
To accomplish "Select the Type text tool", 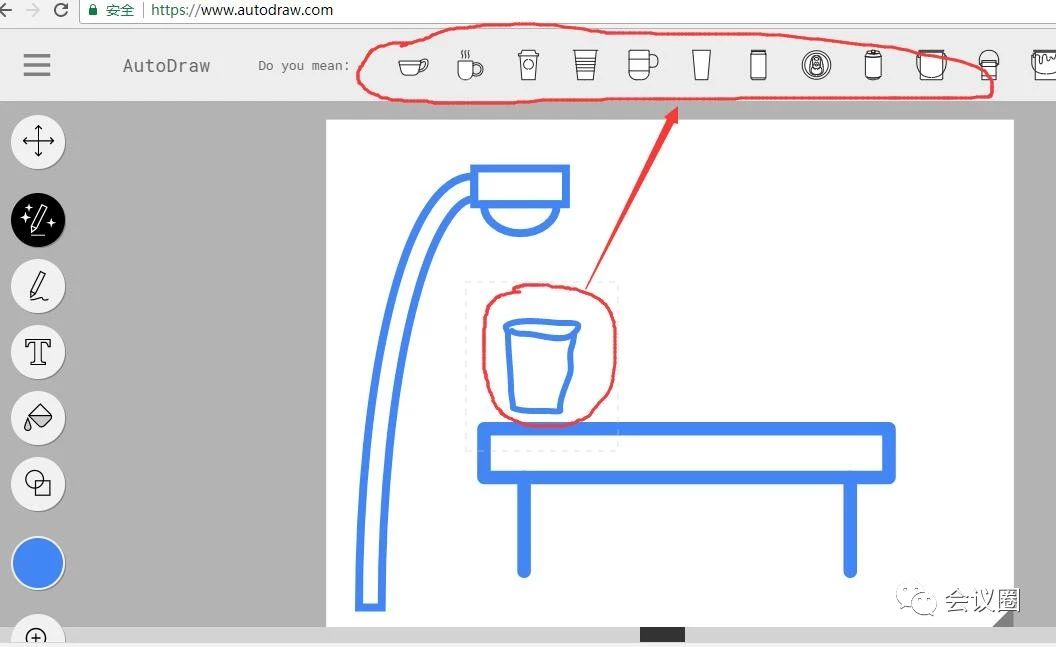I will [x=38, y=351].
